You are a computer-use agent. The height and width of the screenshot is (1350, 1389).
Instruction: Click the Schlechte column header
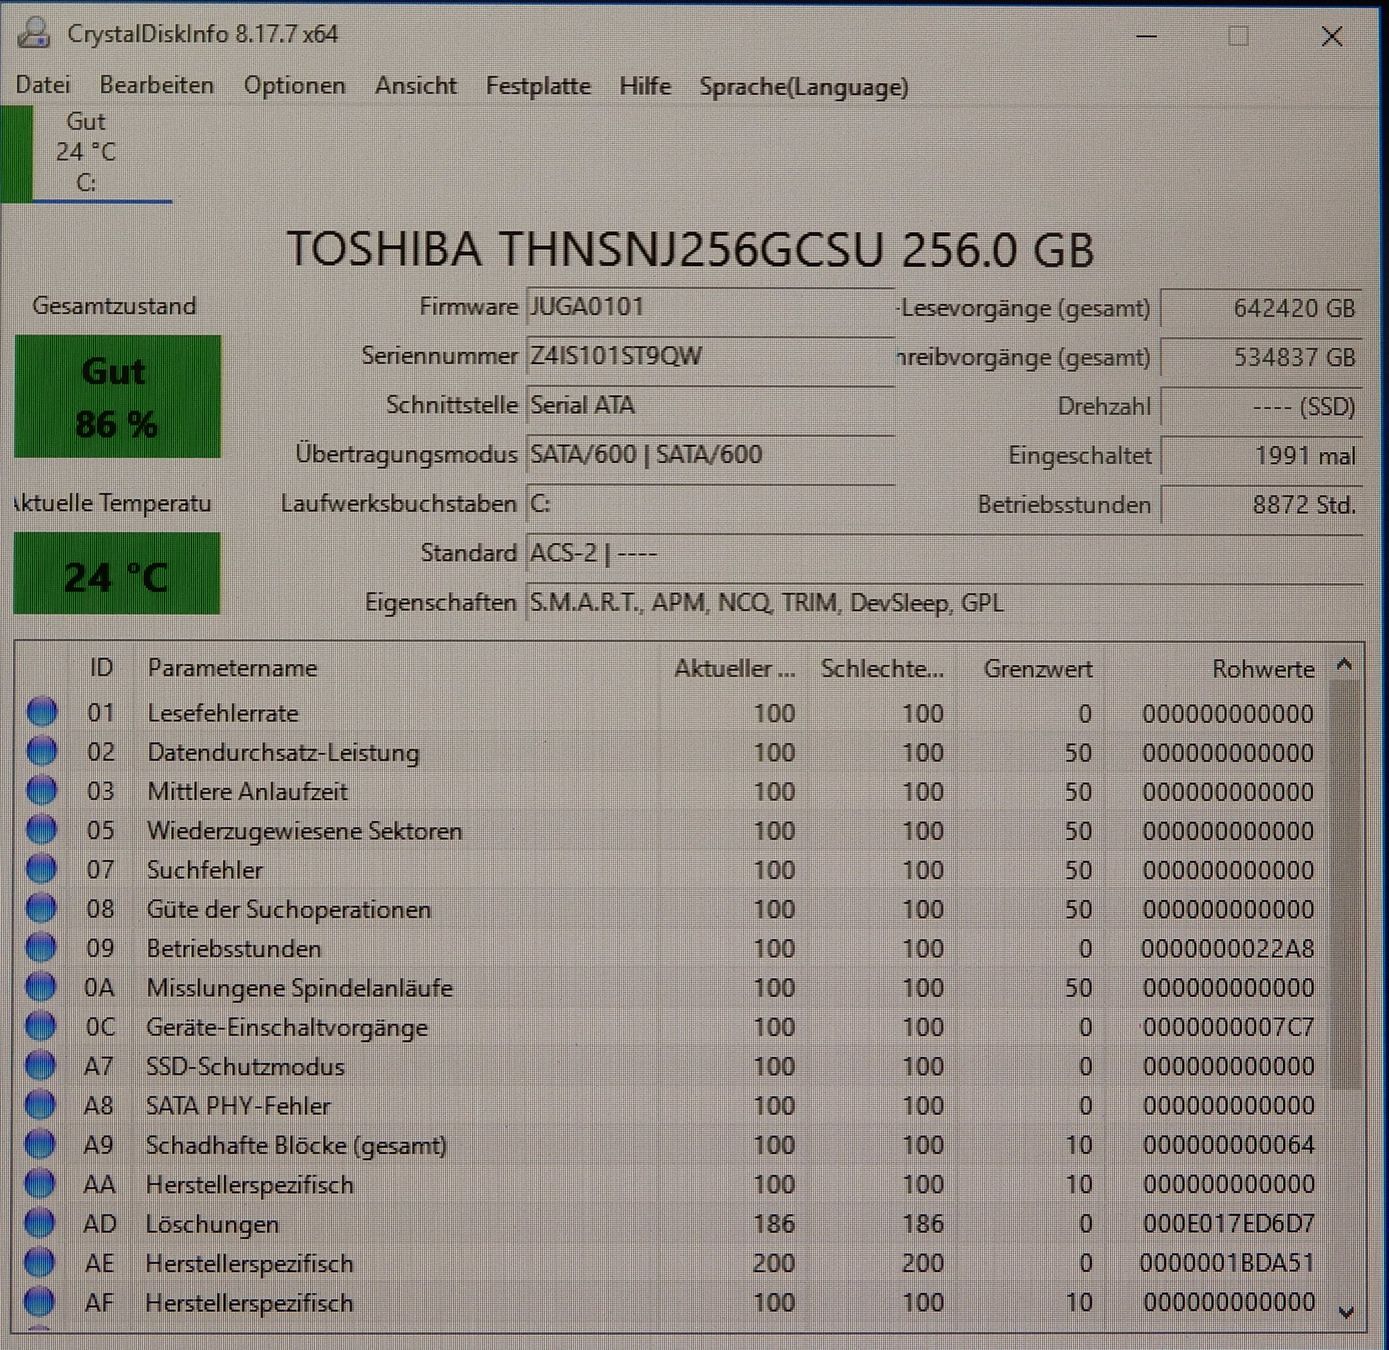click(882, 669)
